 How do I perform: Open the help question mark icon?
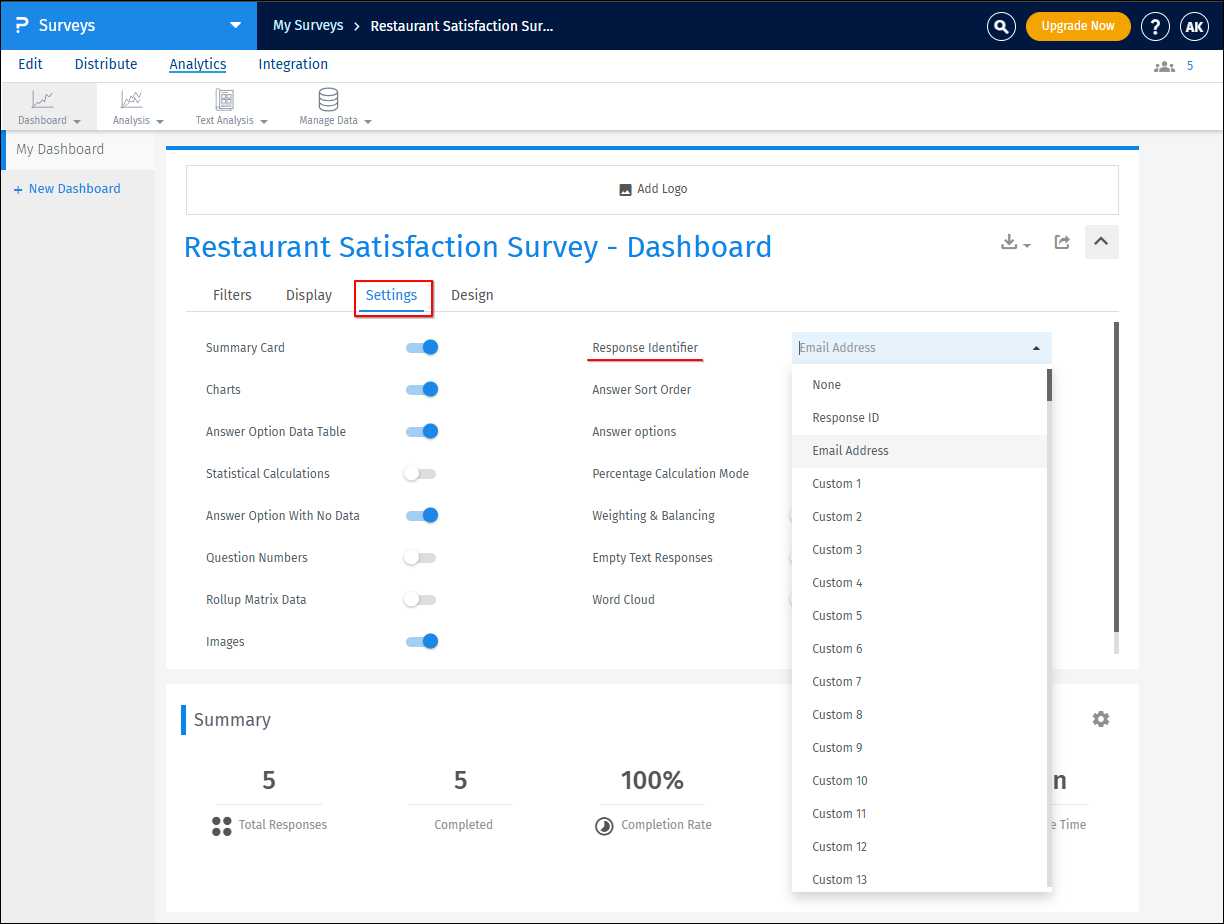1155,26
